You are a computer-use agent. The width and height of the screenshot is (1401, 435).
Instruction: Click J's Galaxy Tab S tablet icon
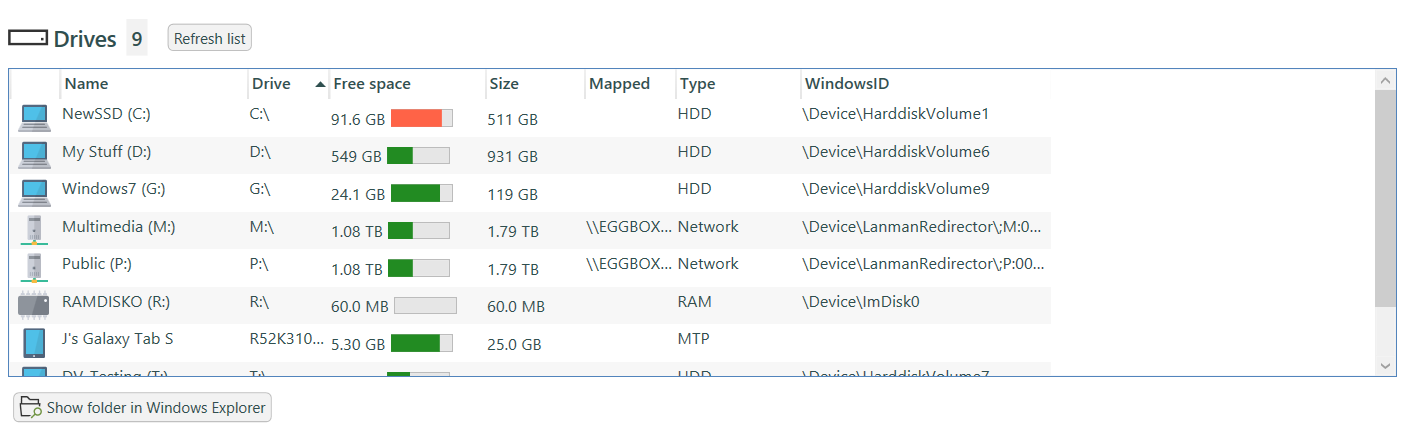[x=34, y=342]
